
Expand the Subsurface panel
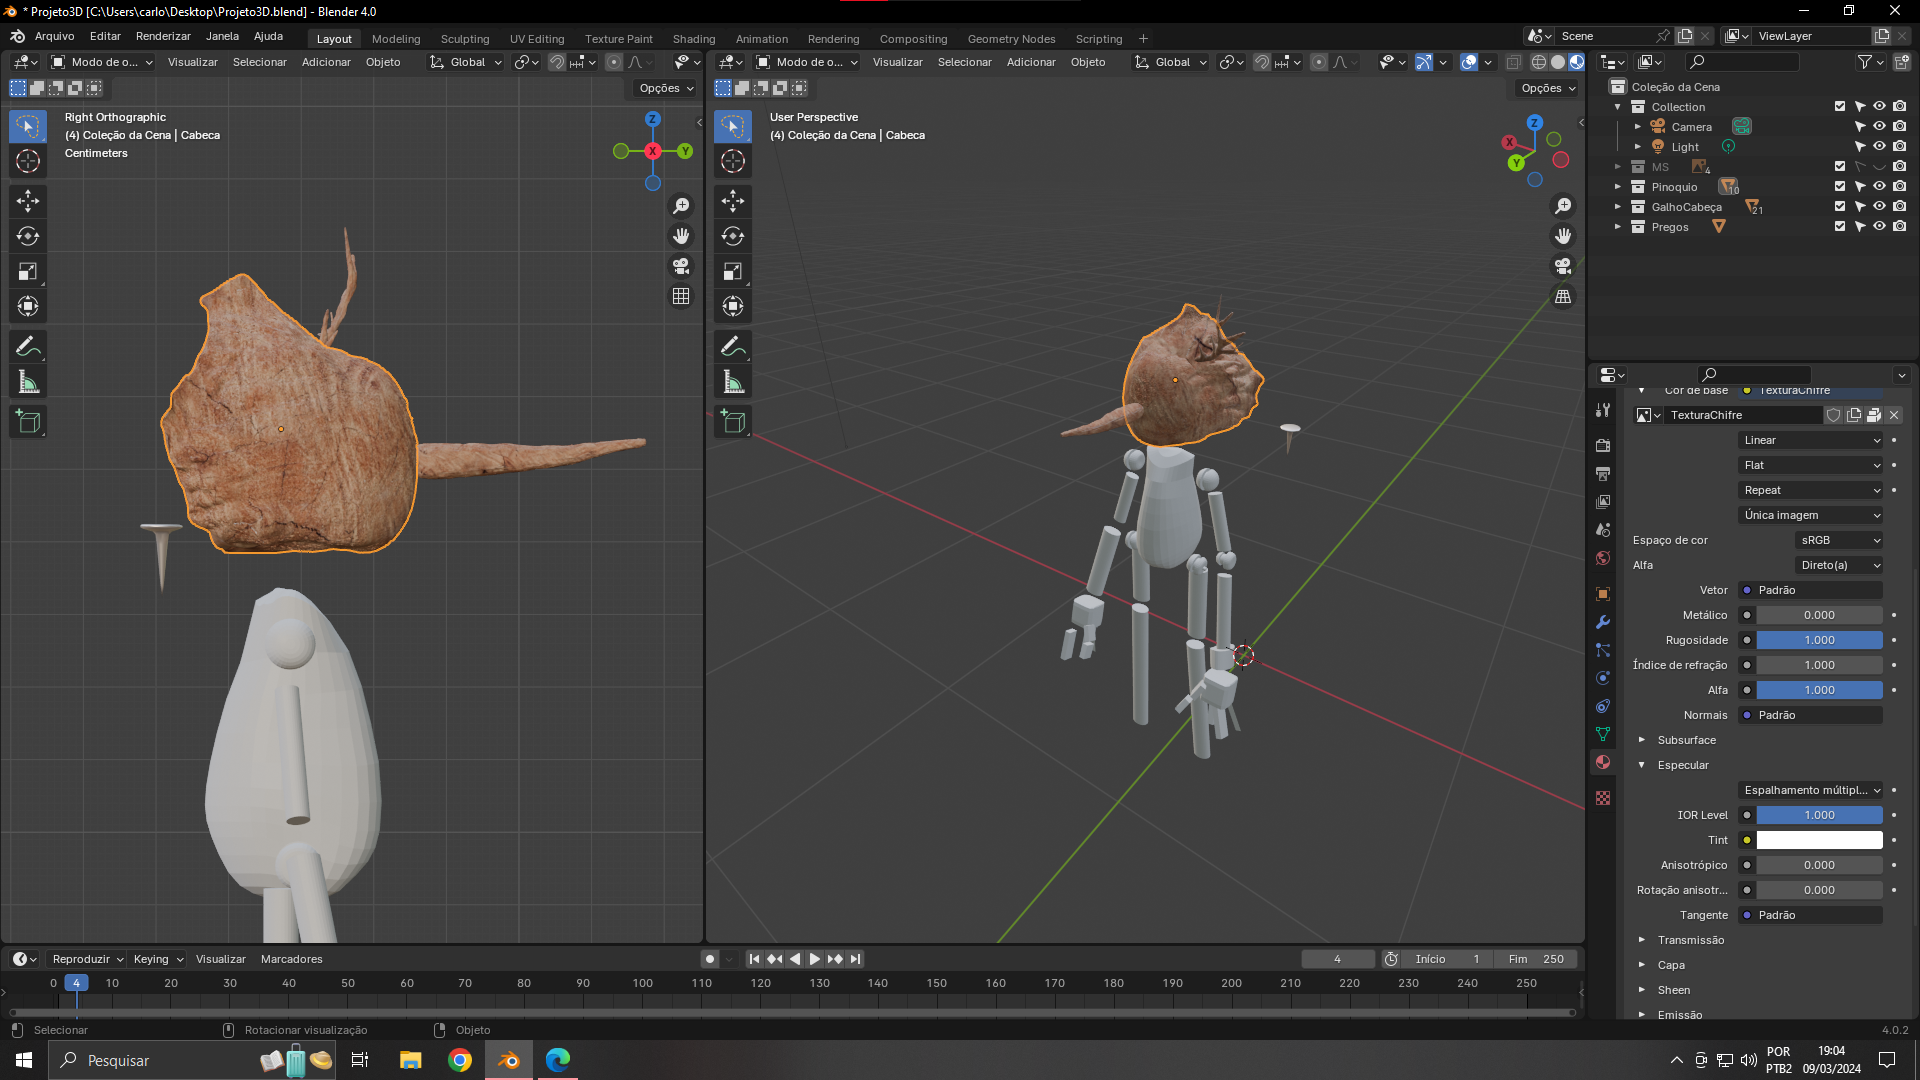click(1642, 740)
